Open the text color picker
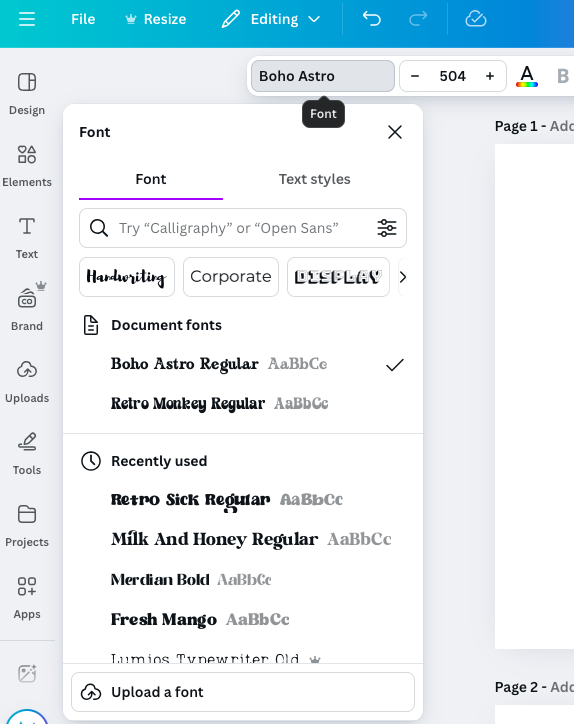This screenshot has height=724, width=574. (527, 76)
